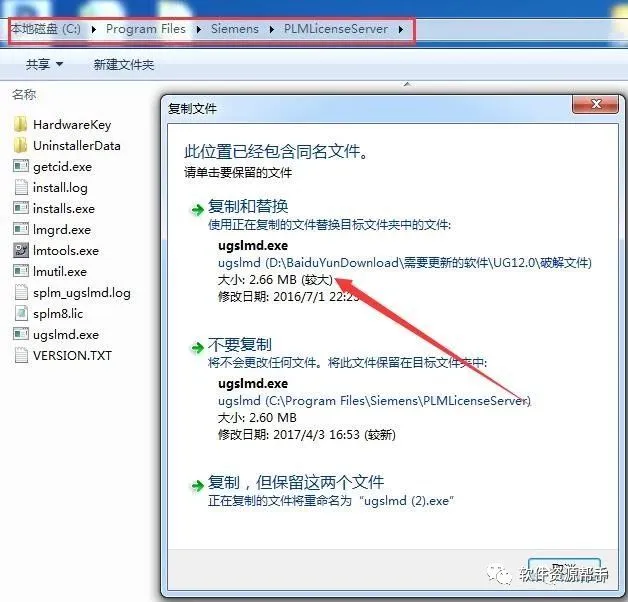628x602 pixels.
Task: Close the 复制文件 dialog
Action: click(596, 105)
